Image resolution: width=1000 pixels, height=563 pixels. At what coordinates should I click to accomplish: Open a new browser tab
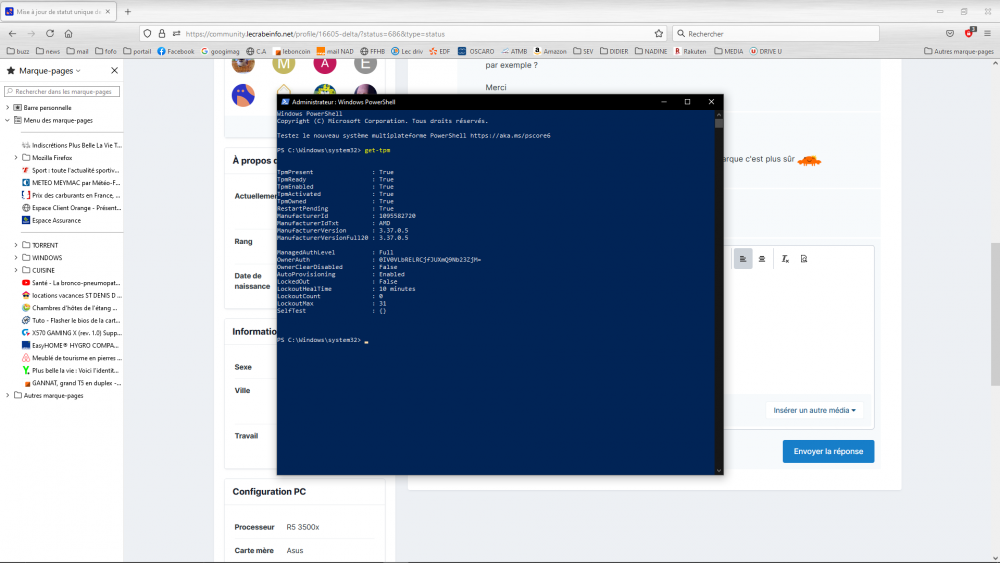pyautogui.click(x=128, y=11)
